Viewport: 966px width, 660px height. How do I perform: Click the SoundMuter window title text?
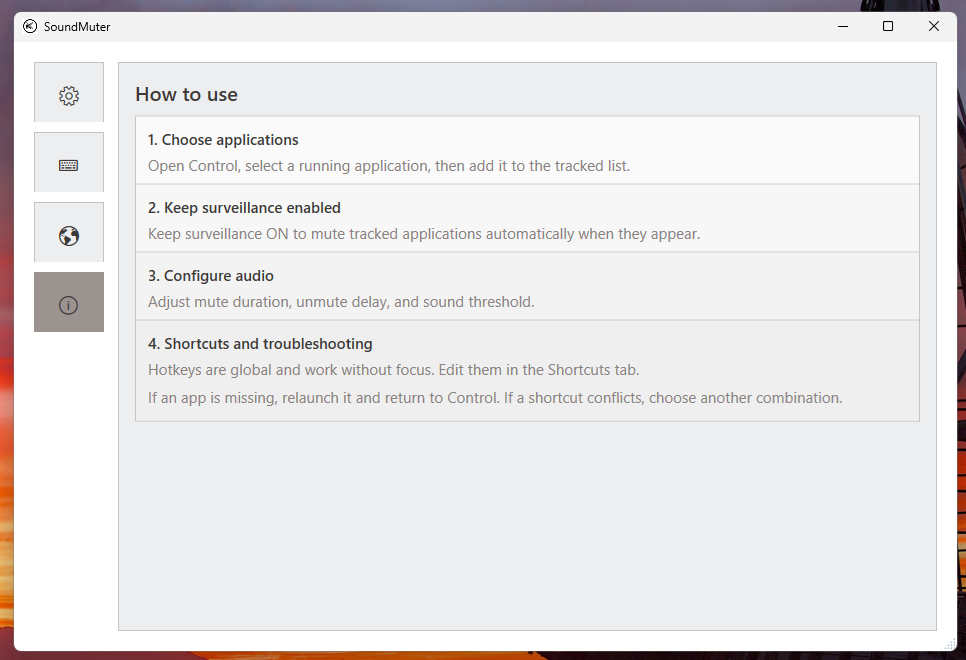[77, 26]
